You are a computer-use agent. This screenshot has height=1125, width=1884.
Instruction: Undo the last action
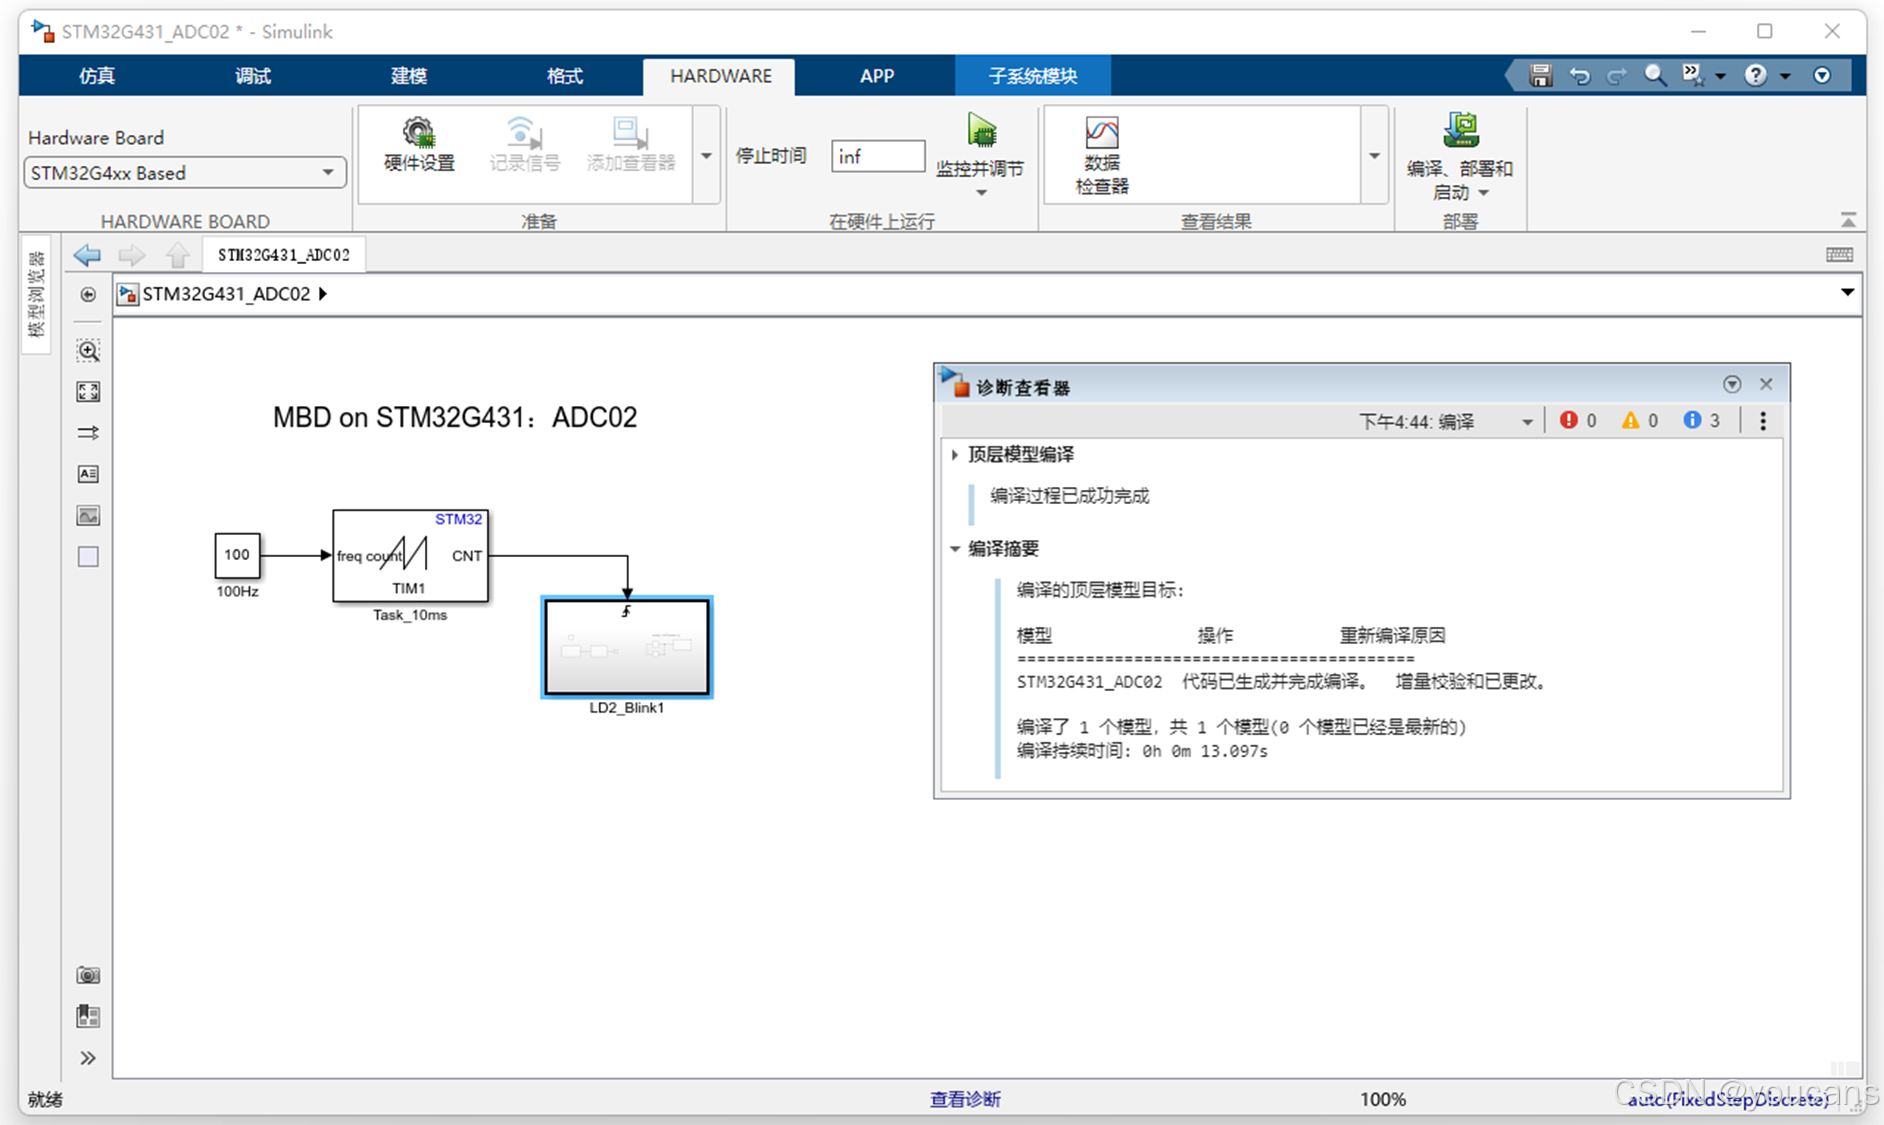point(1580,75)
